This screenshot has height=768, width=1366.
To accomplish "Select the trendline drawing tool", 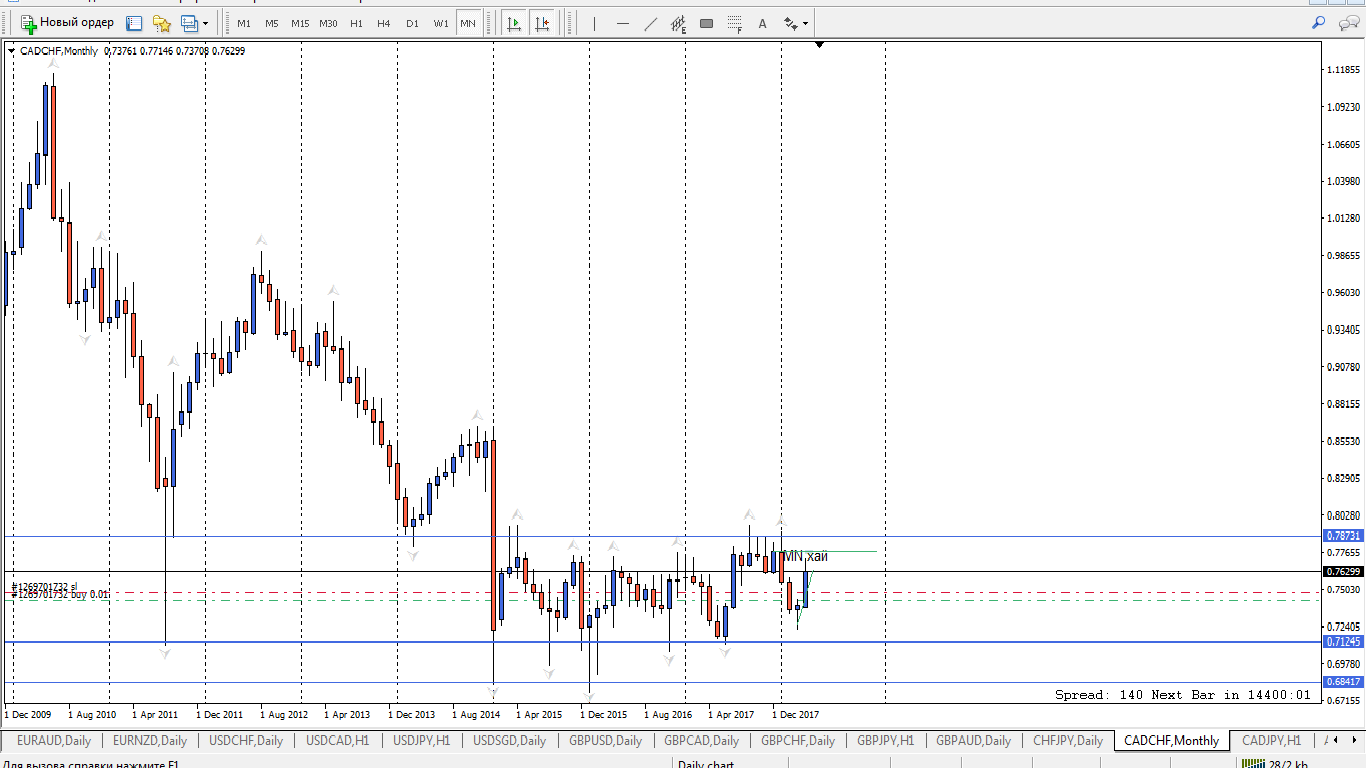I will (650, 23).
